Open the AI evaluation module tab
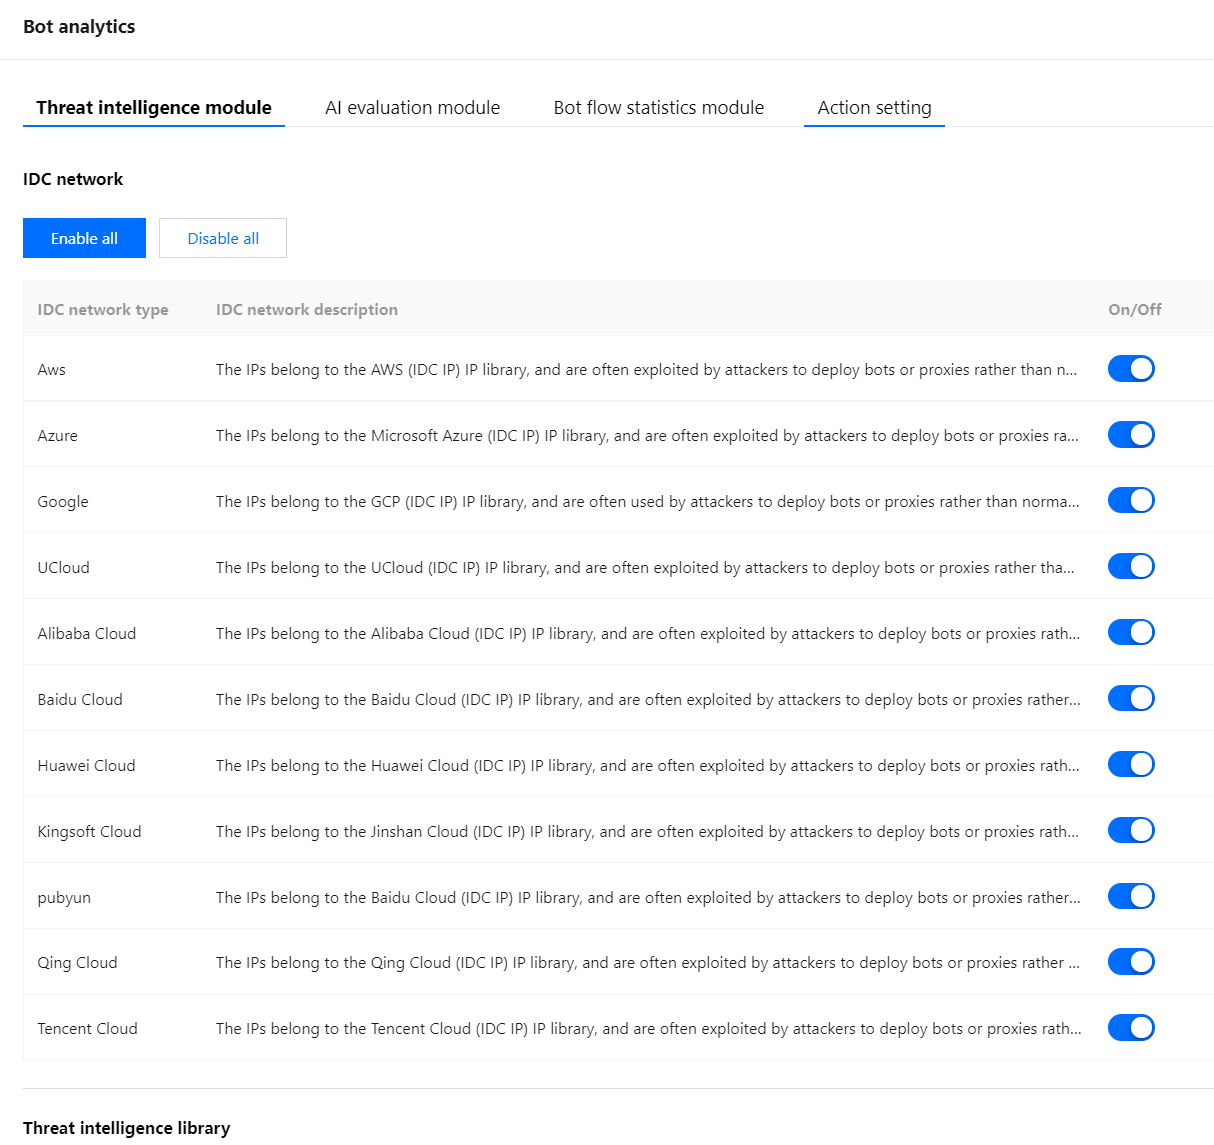 pyautogui.click(x=412, y=108)
